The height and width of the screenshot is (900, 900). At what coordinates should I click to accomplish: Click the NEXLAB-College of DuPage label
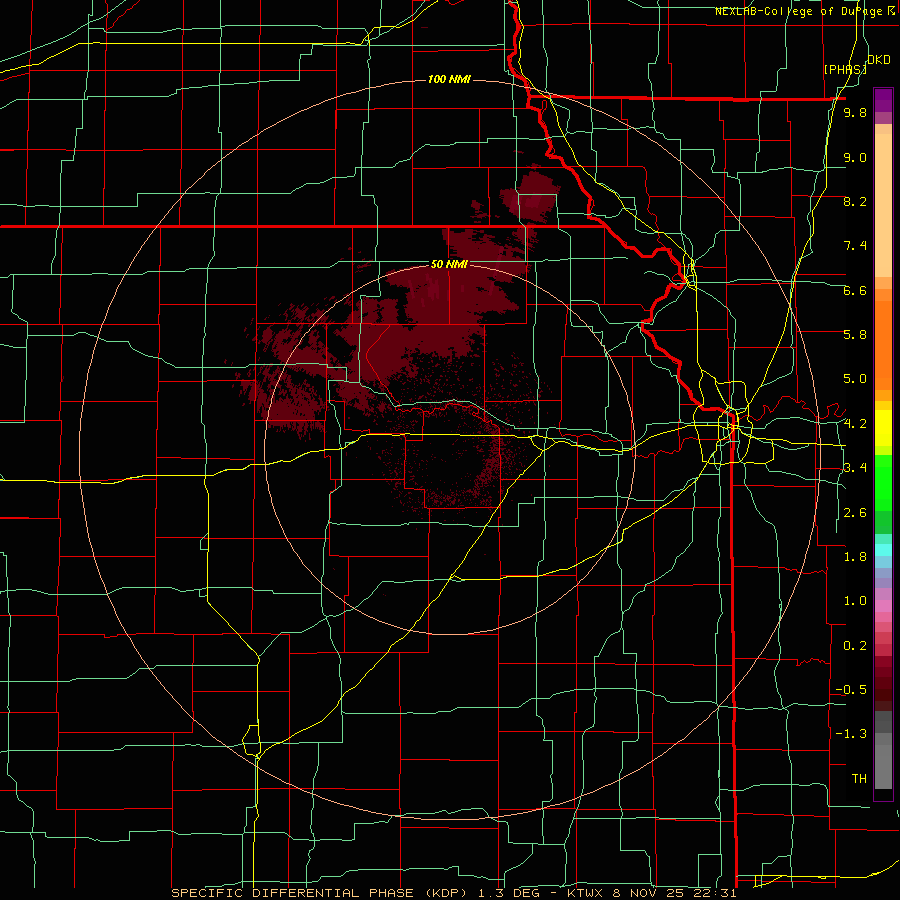tap(804, 11)
